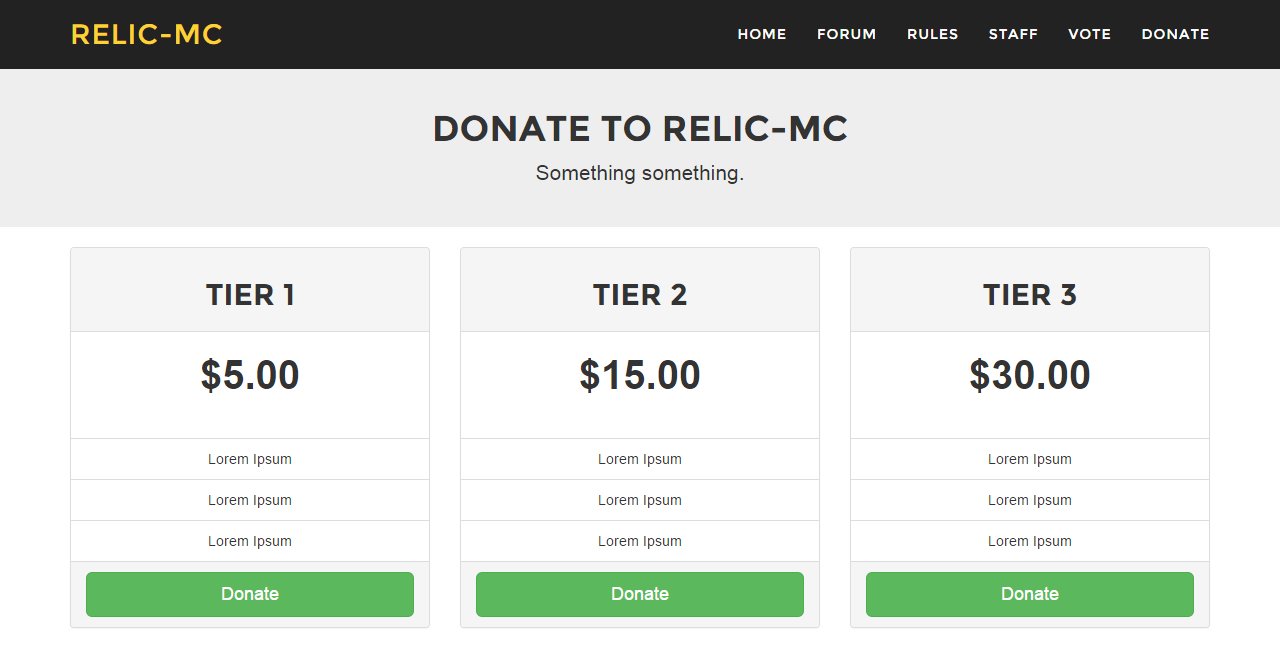Click first Lorem Ipsum under Tier 1

point(250,459)
